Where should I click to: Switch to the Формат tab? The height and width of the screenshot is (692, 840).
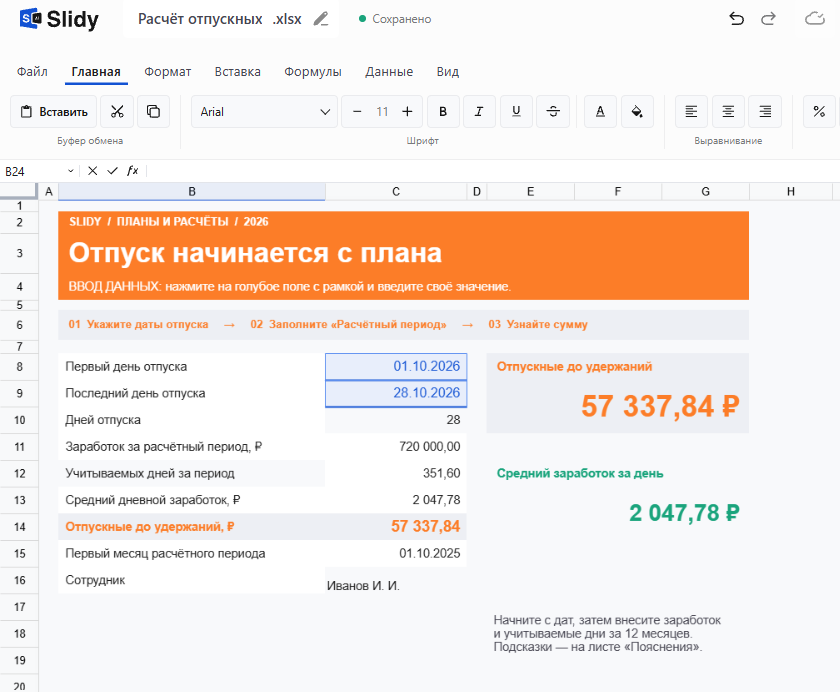click(x=168, y=72)
